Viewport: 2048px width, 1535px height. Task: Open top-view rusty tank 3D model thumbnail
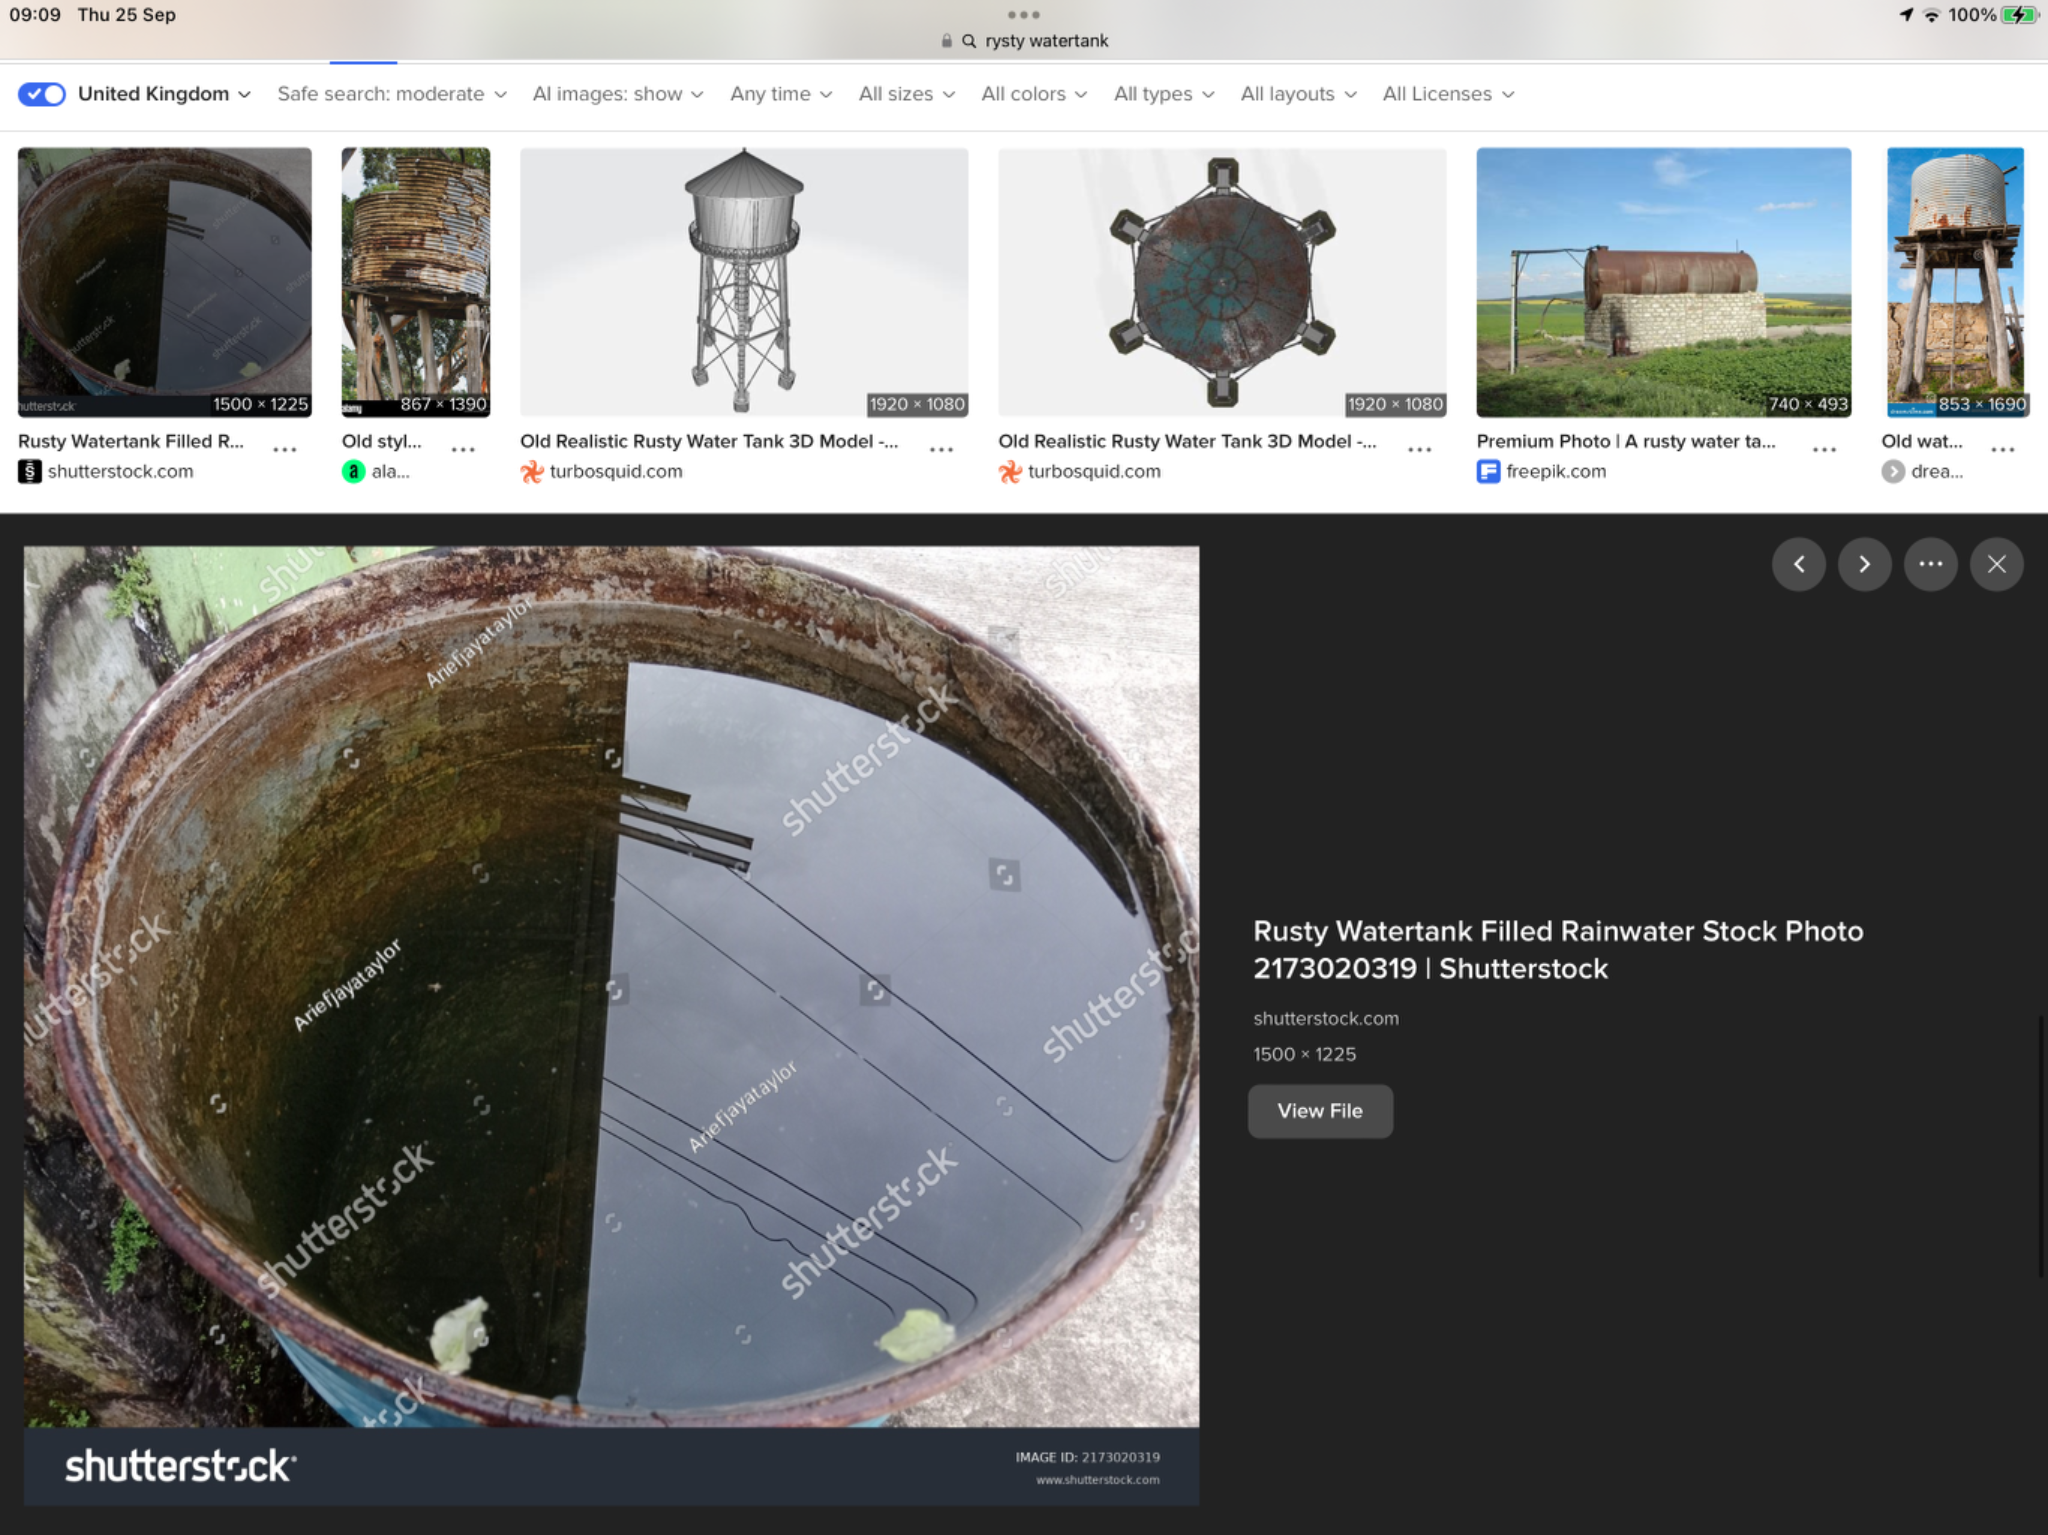[x=1222, y=282]
